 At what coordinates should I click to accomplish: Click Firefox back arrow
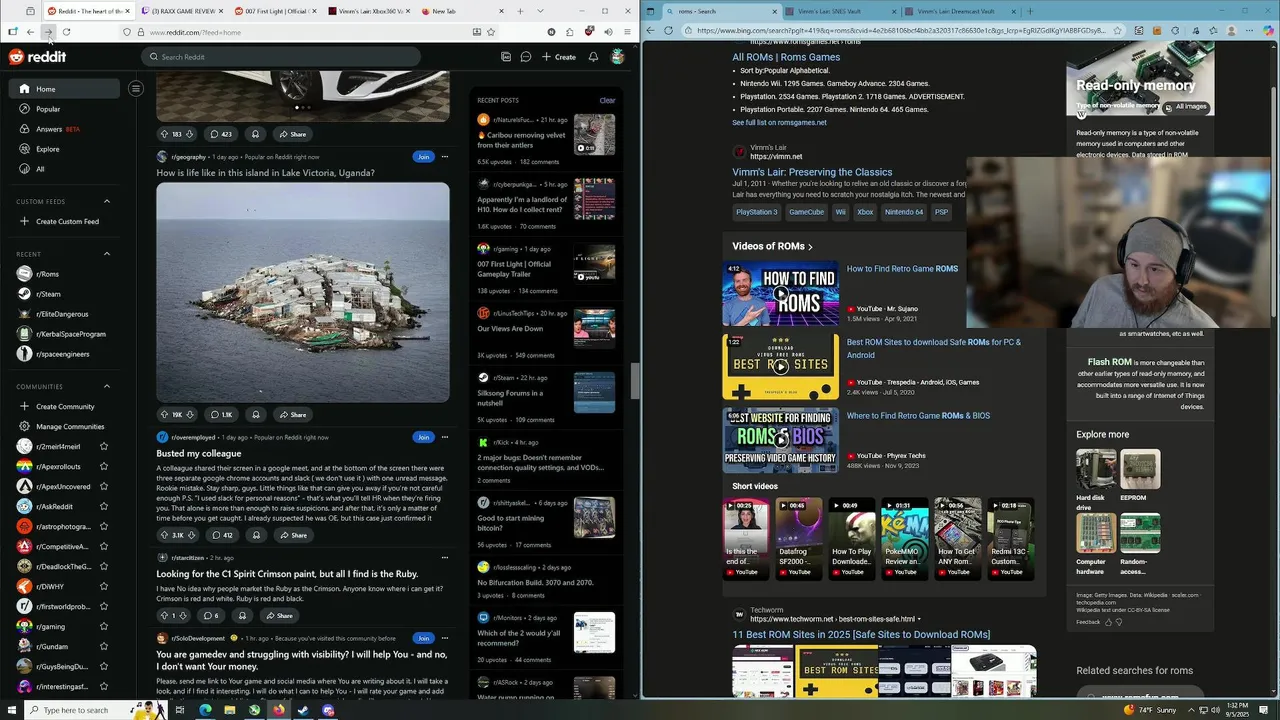coord(30,32)
